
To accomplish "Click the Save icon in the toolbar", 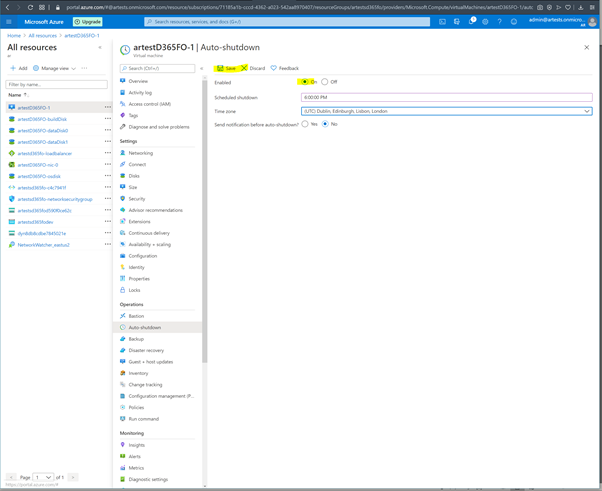I will [221, 68].
